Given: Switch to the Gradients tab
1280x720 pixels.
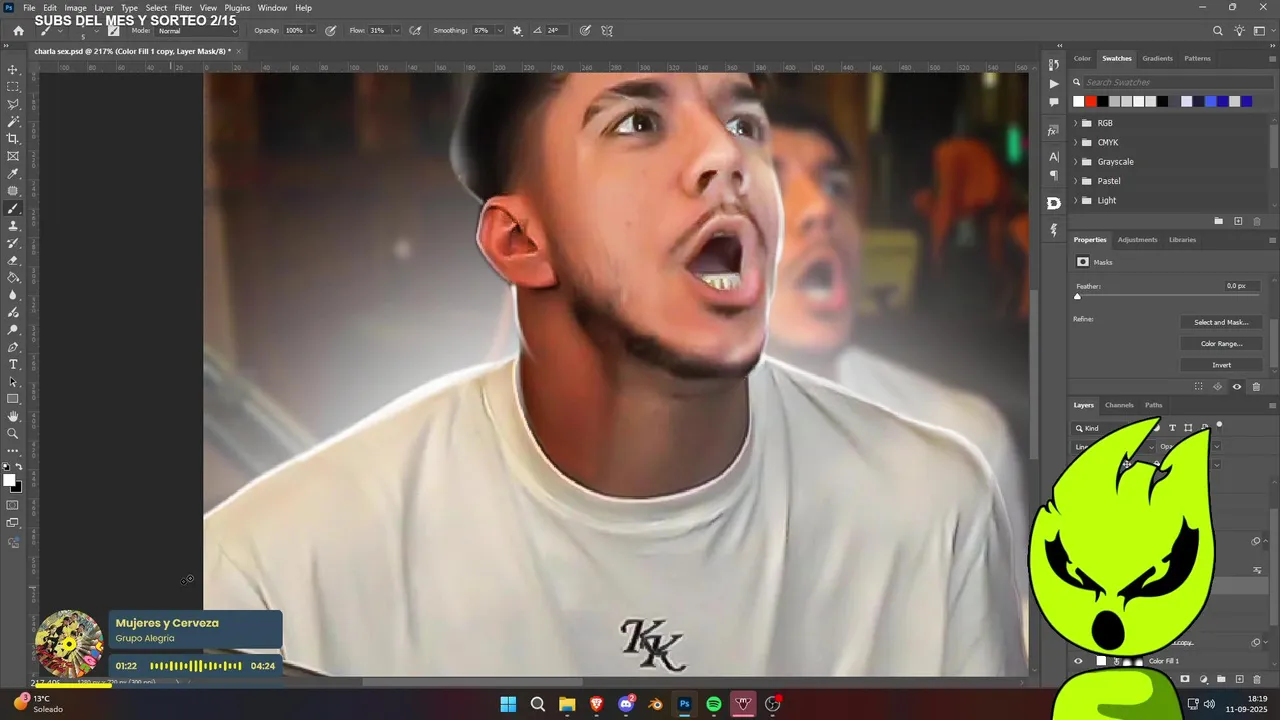Looking at the screenshot, I should click(x=1158, y=59).
